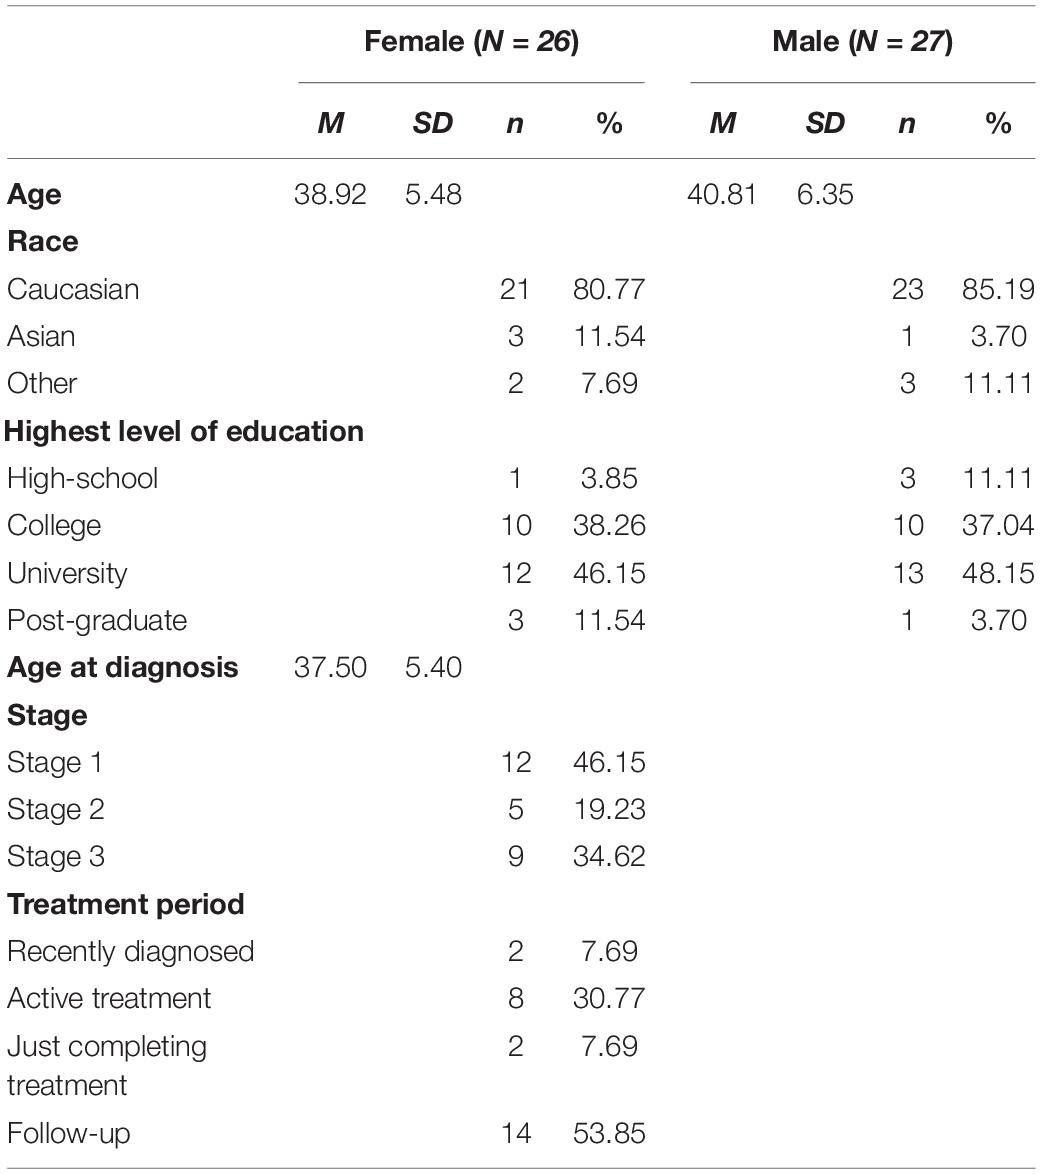
Task: Click the female Caucasian percentage 80.77
Action: pos(609,290)
